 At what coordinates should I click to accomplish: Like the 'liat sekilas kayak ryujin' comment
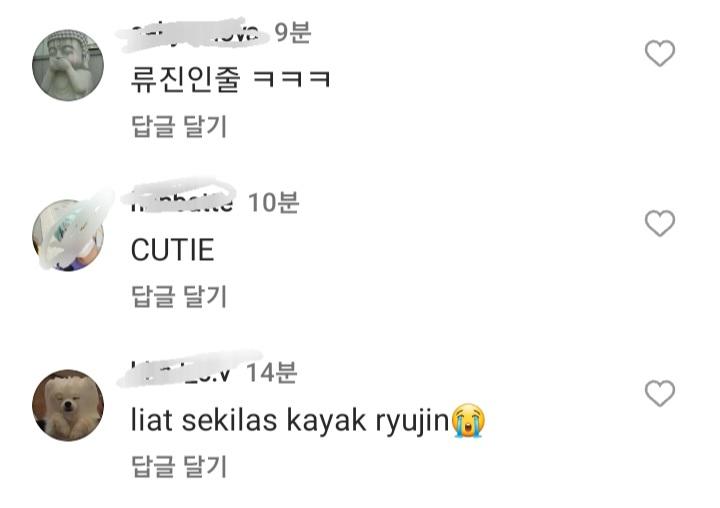point(660,393)
